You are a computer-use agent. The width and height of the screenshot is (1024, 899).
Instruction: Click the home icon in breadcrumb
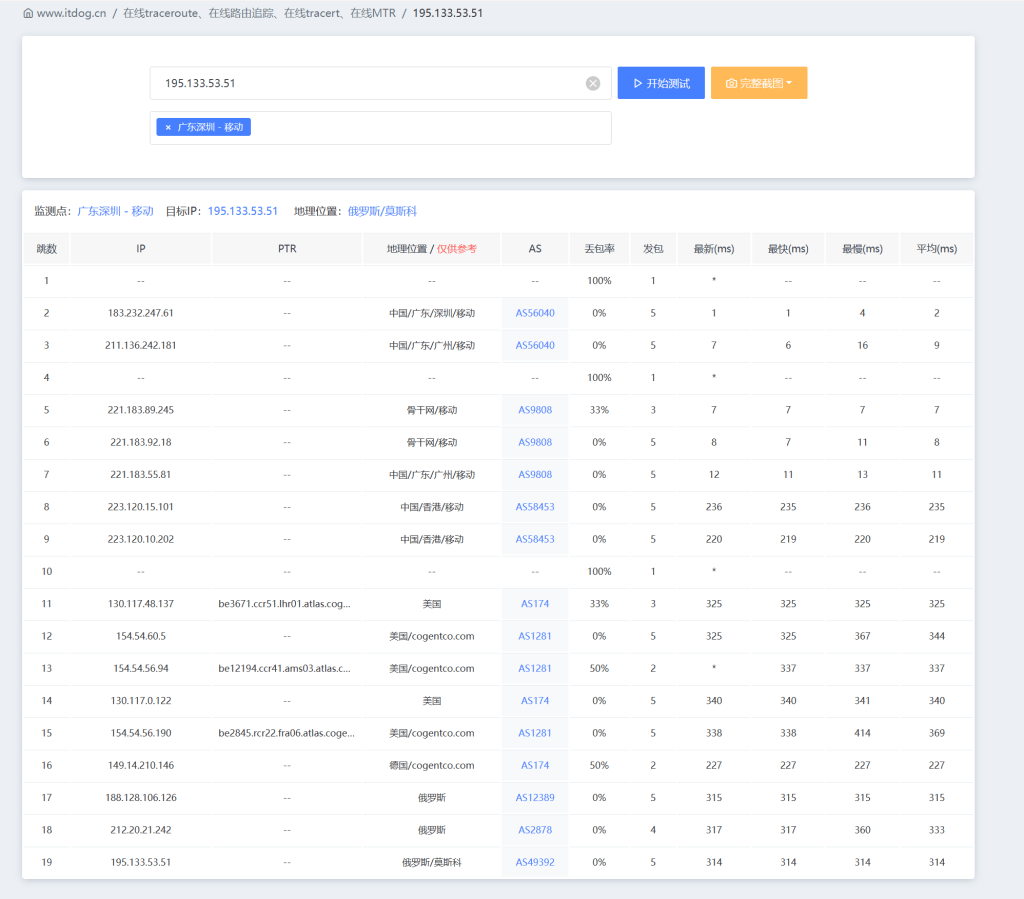tap(28, 13)
